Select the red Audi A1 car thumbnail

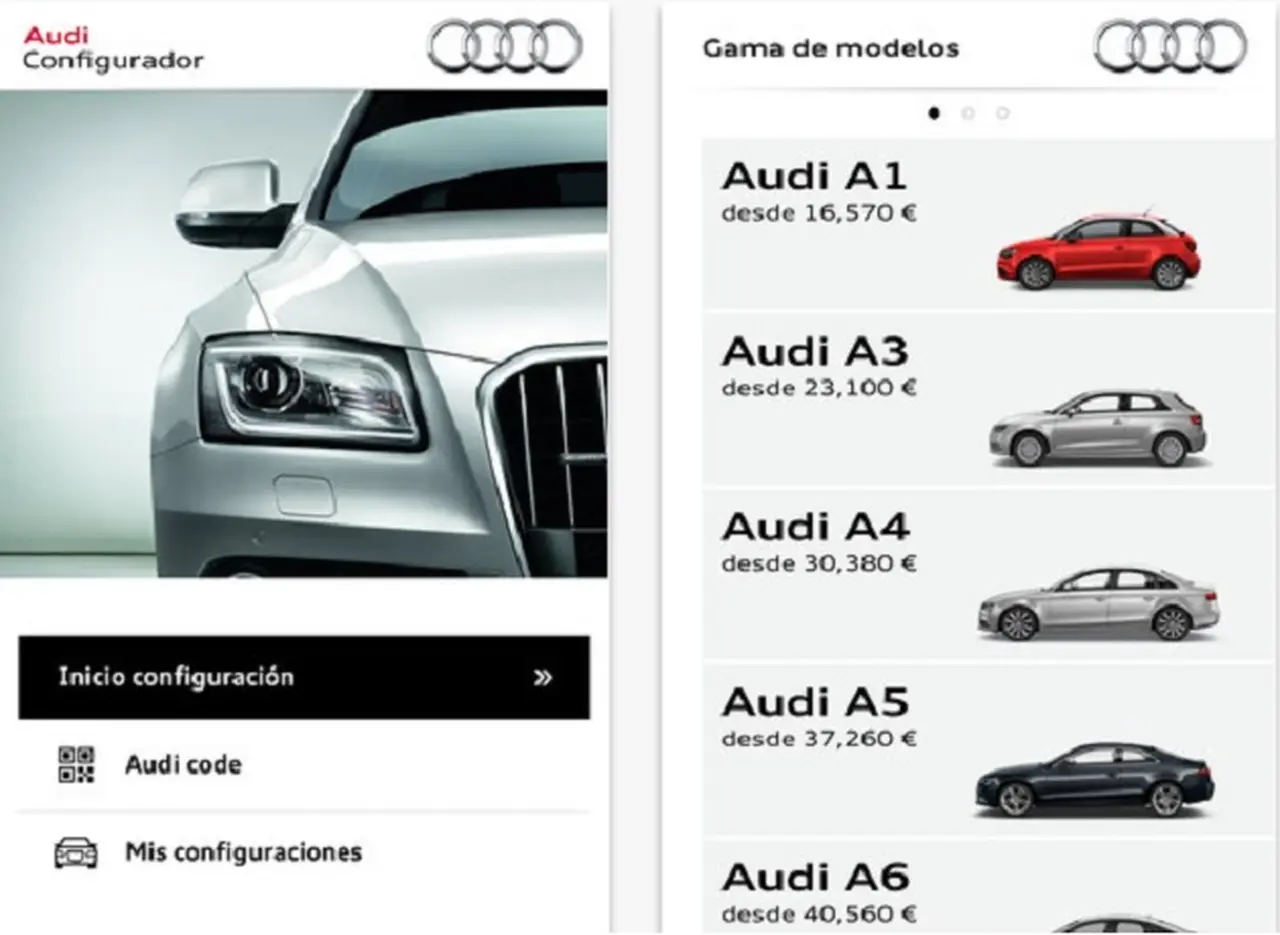coord(1099,251)
